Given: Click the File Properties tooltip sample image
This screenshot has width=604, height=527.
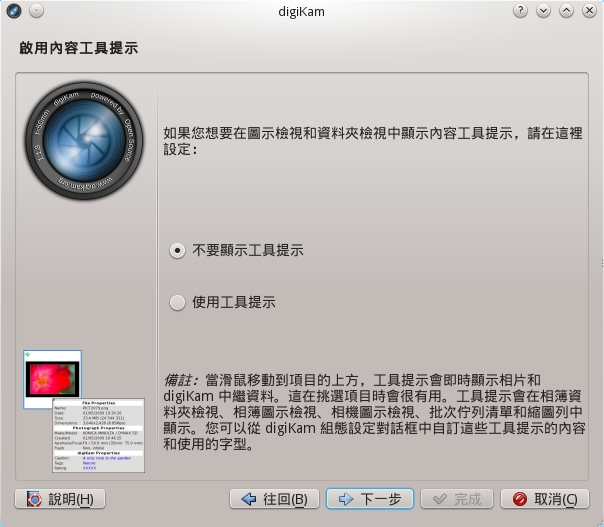Looking at the screenshot, I should coord(99,435).
